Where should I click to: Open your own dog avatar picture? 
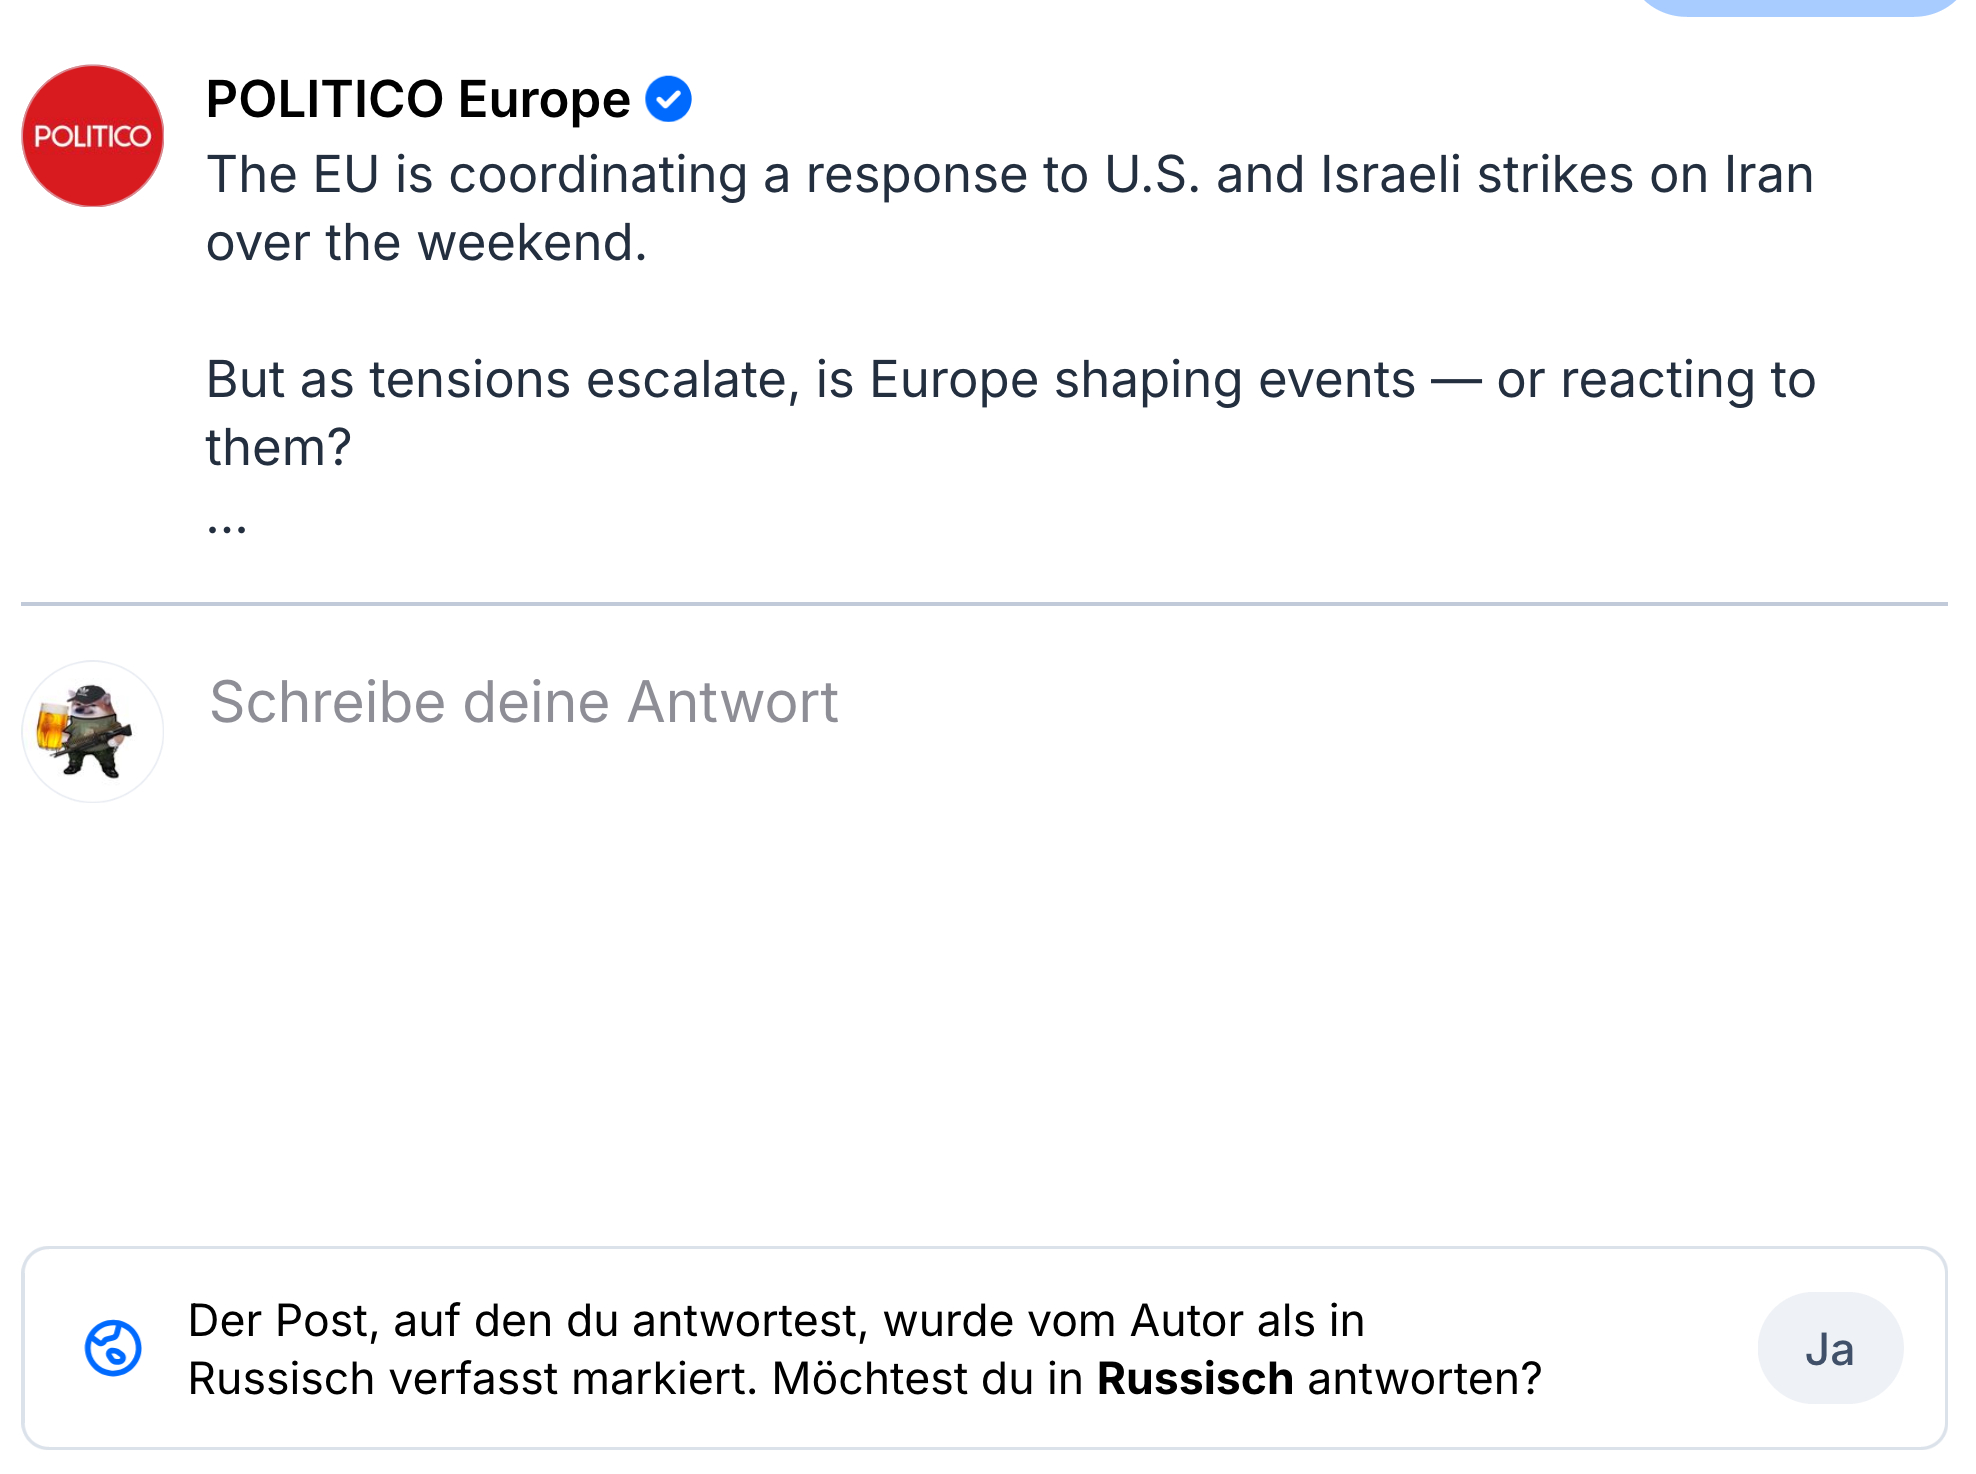click(x=92, y=731)
